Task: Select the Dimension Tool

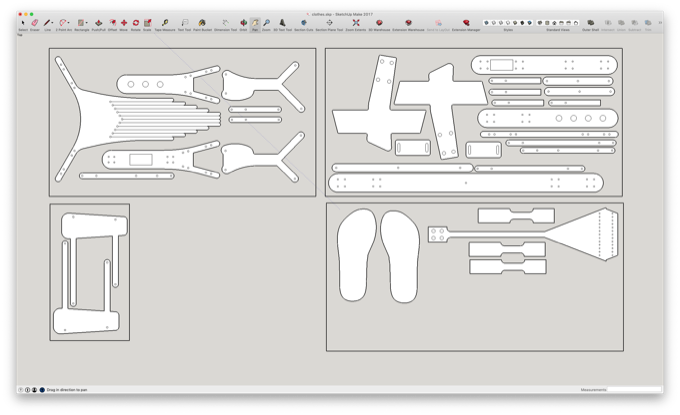Action: click(x=226, y=23)
